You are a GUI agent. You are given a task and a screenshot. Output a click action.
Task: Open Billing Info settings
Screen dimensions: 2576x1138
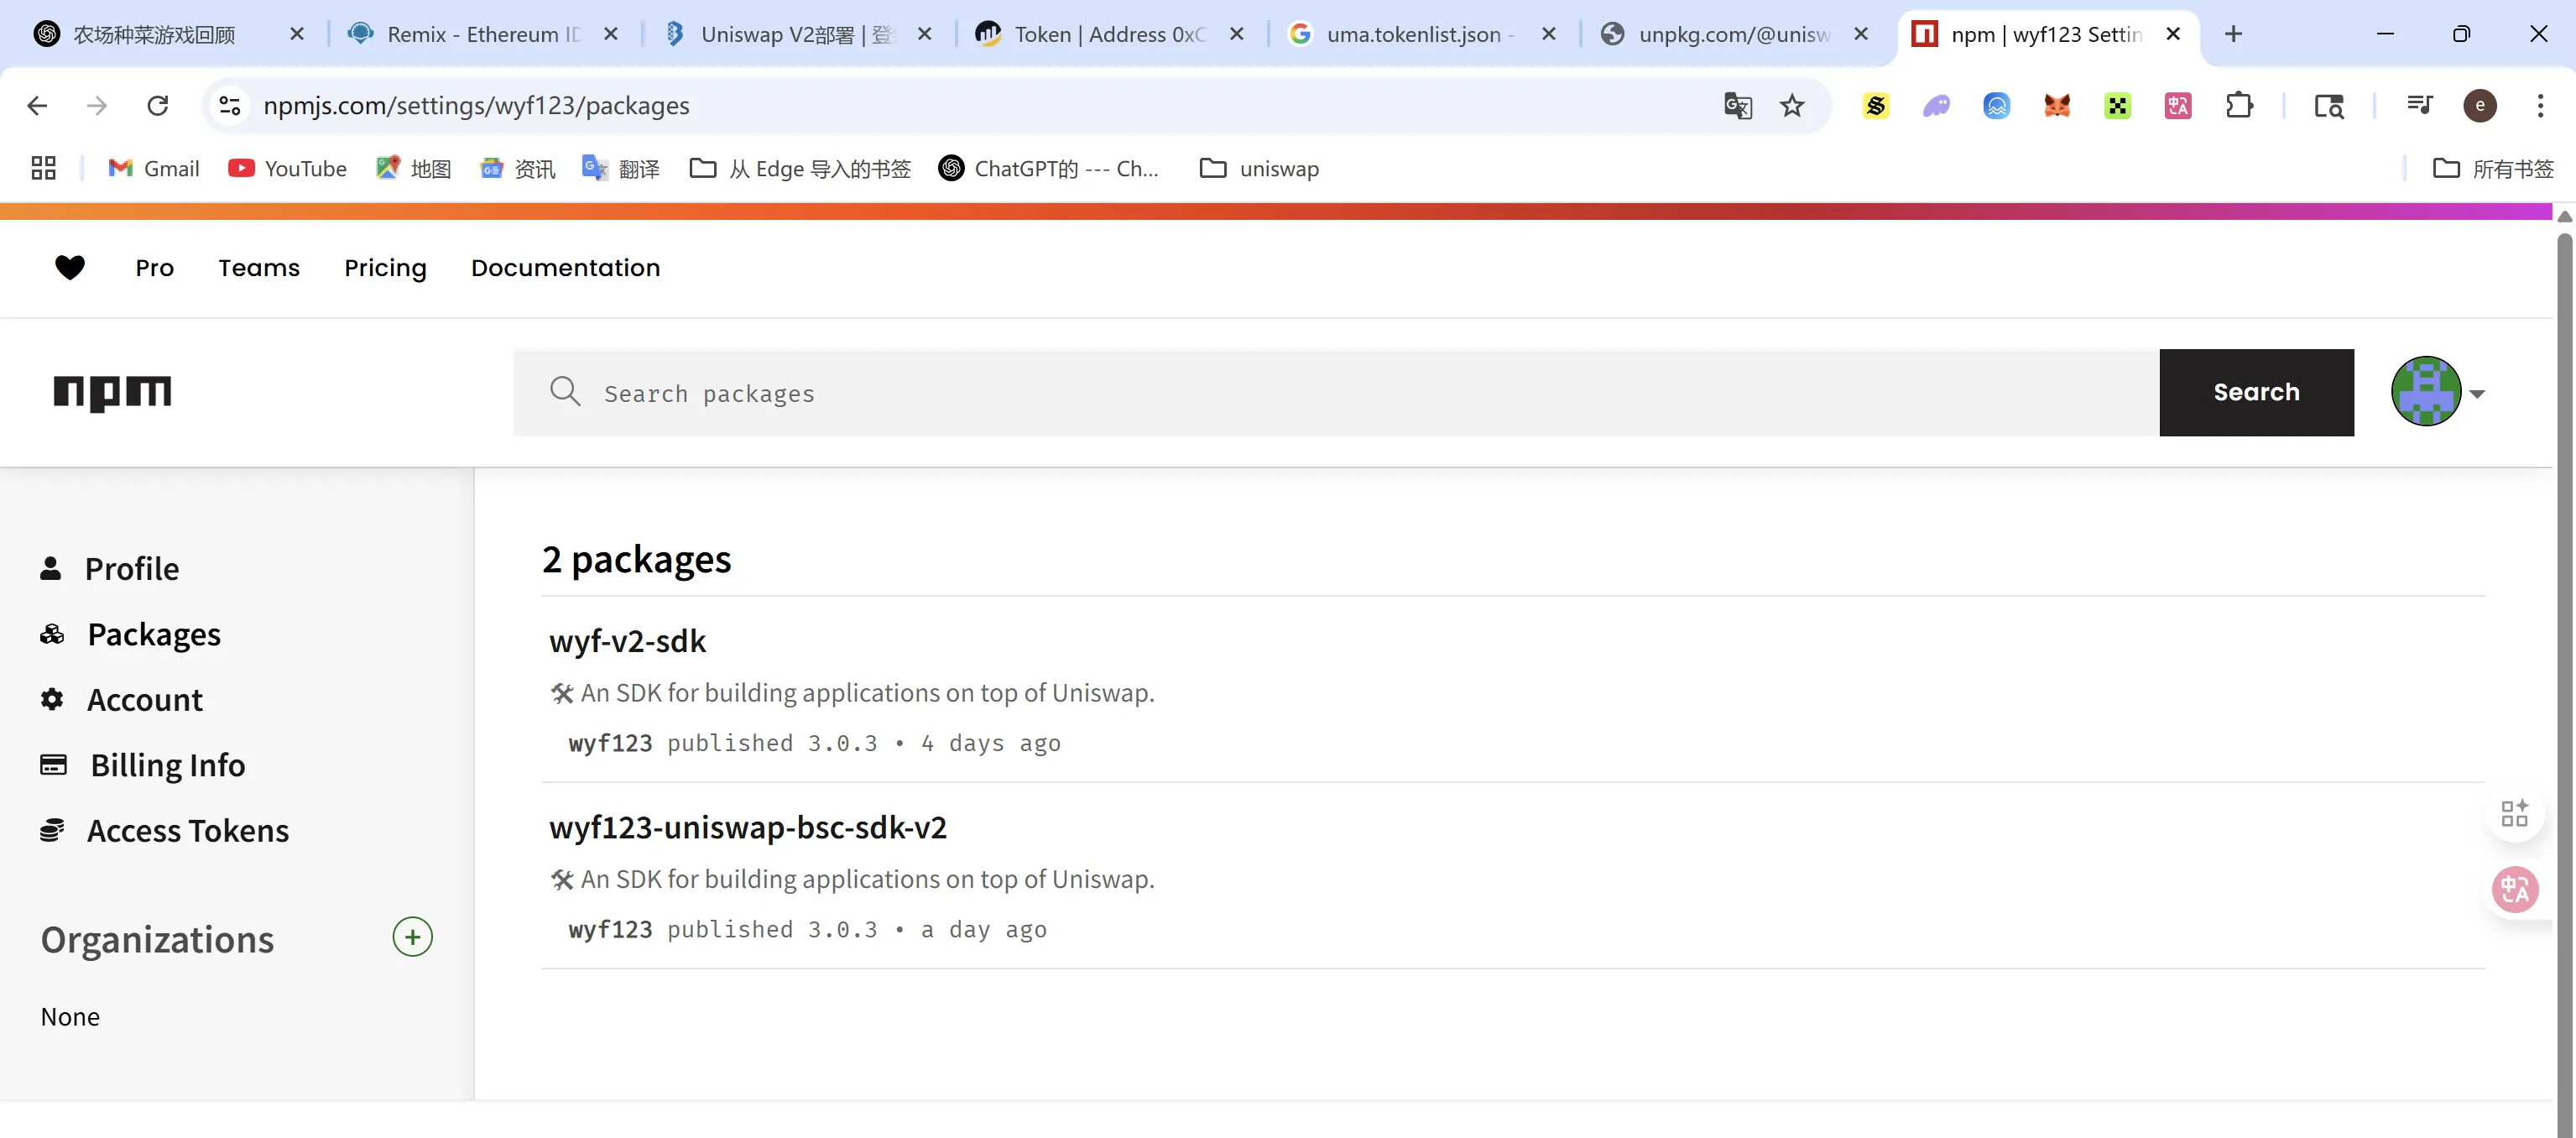coord(167,765)
